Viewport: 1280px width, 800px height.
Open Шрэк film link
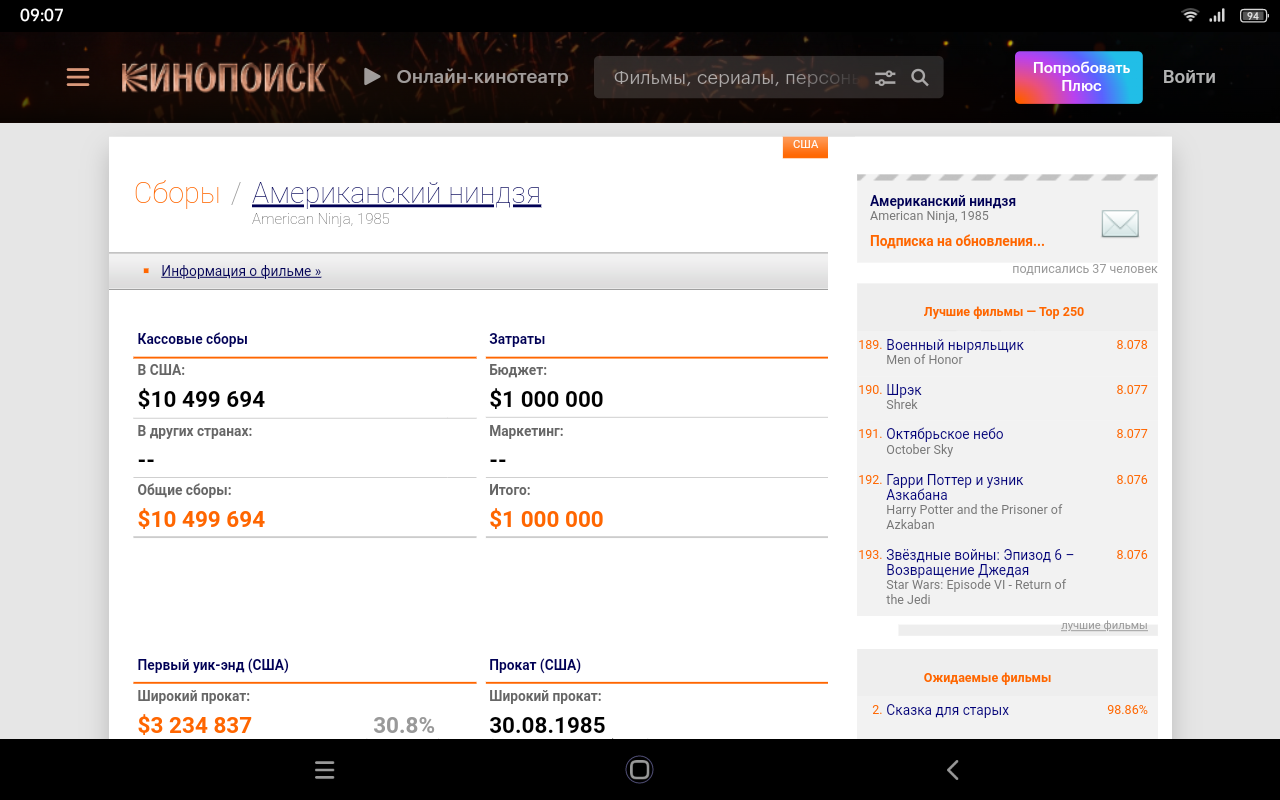(904, 390)
